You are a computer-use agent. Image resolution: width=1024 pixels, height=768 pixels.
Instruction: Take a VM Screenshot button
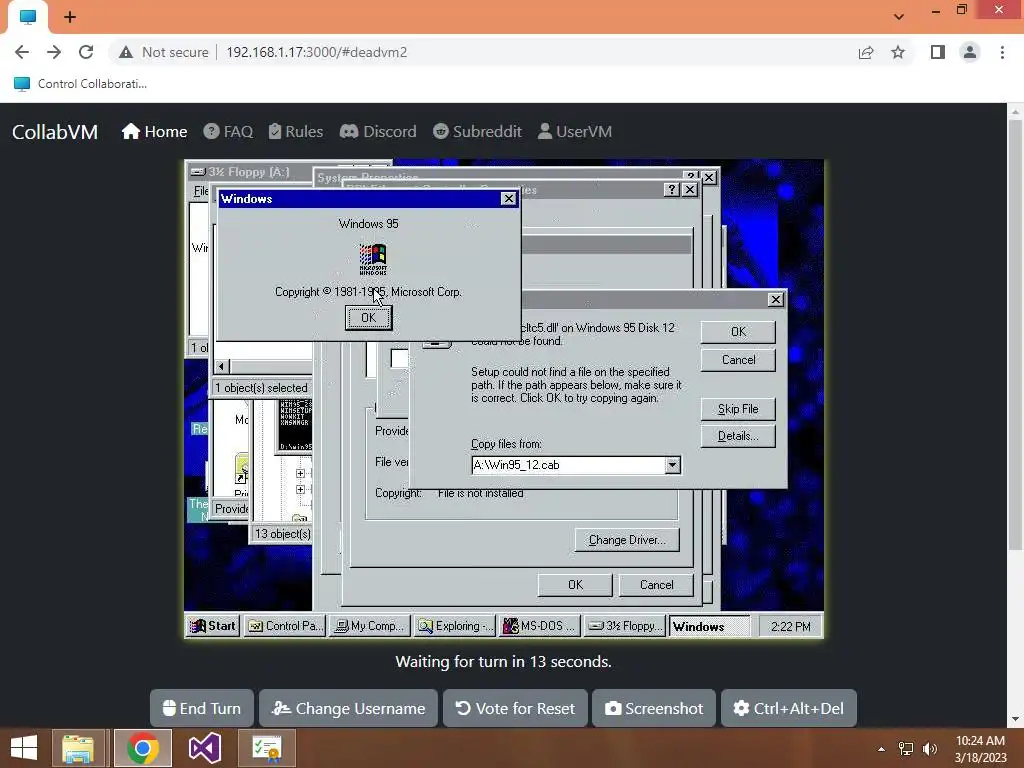654,709
